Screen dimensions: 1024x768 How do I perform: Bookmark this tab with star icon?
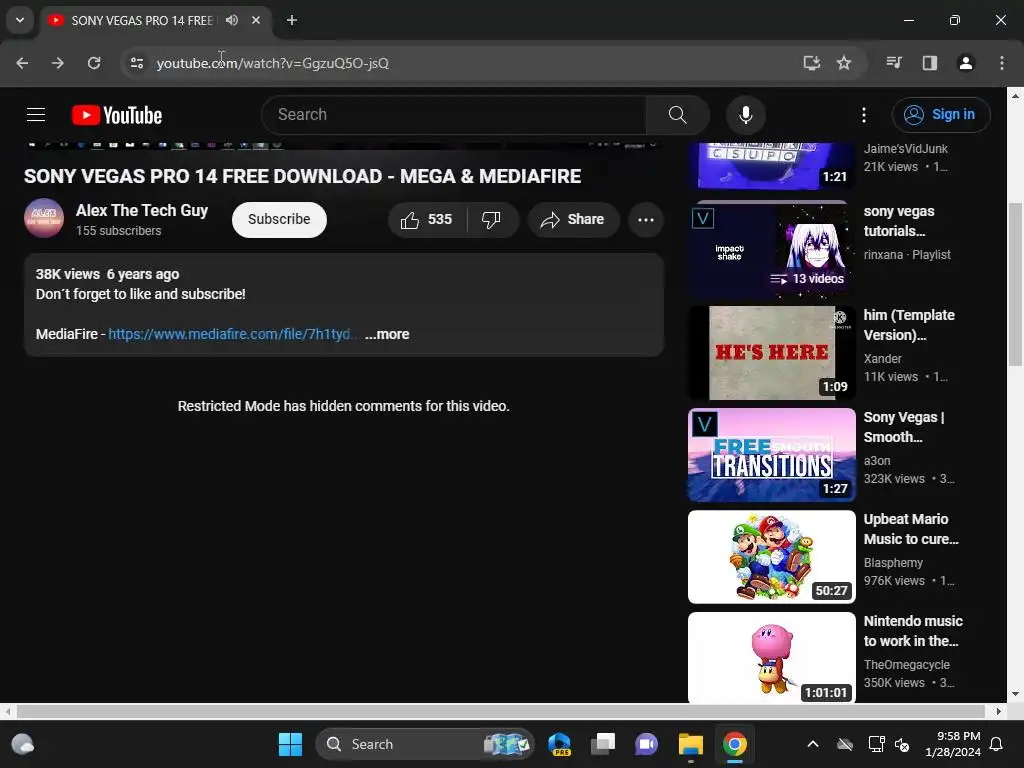(x=844, y=63)
